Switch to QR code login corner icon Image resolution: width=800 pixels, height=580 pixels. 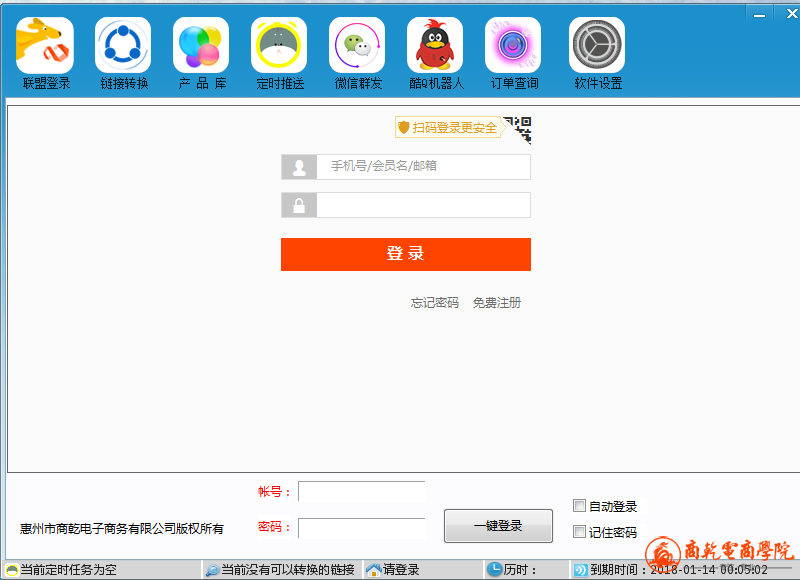[x=519, y=127]
